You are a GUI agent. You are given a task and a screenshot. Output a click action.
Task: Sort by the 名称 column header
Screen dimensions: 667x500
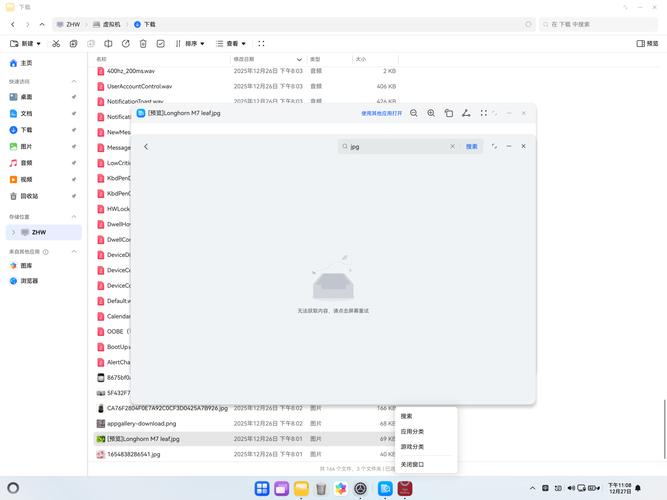pyautogui.click(x=101, y=59)
